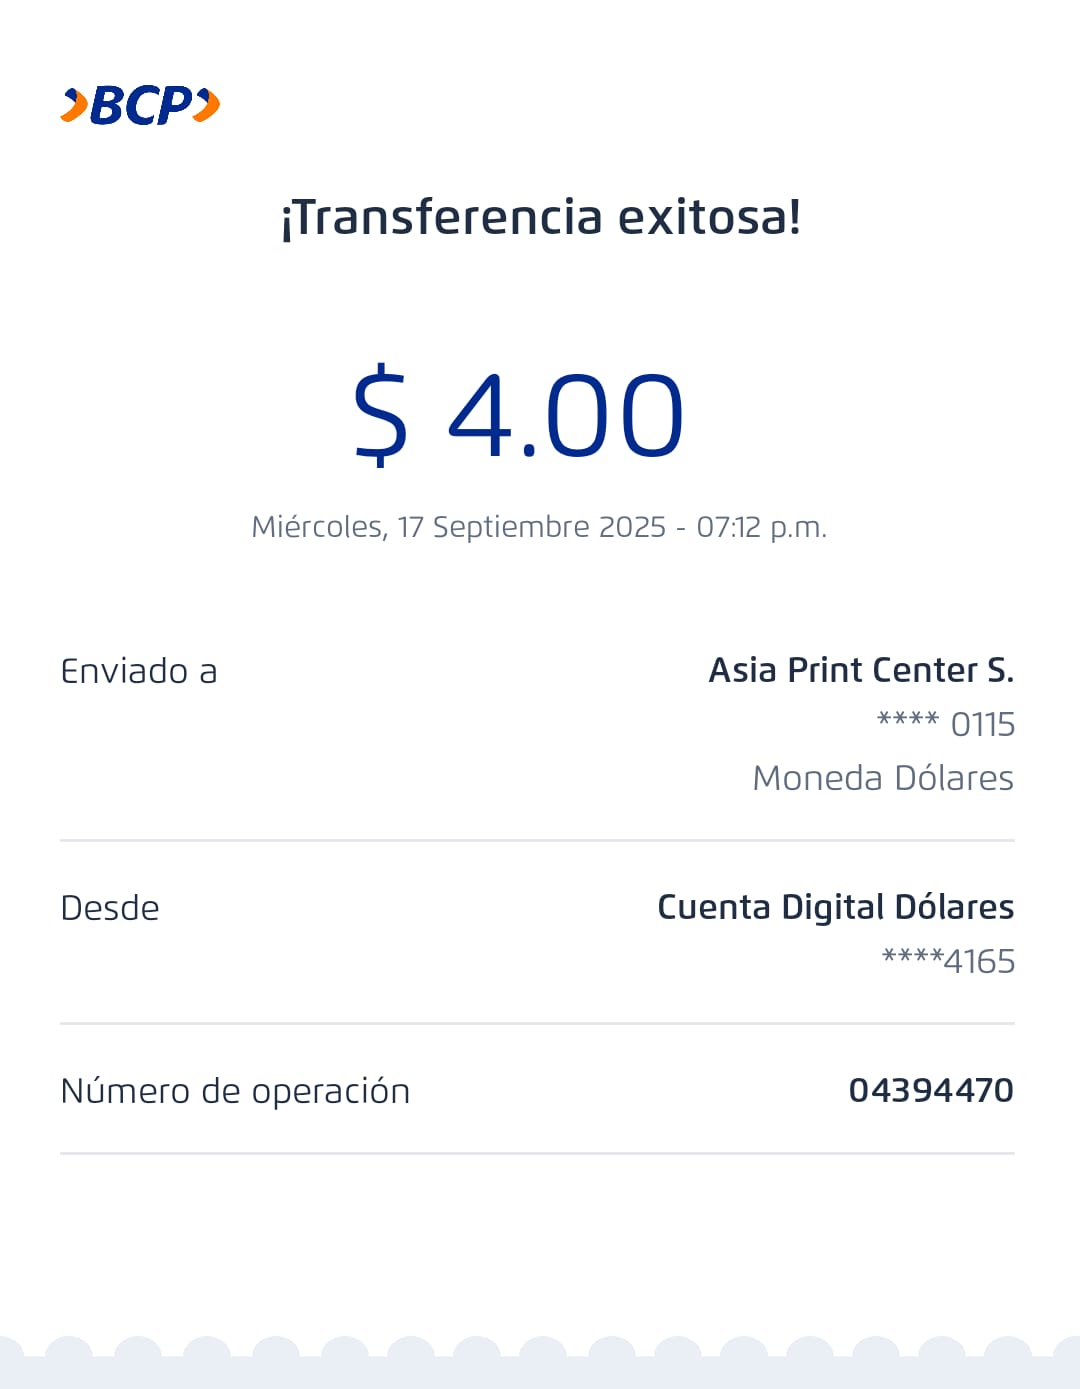Viewport: 1080px width, 1389px height.
Task: Select the "Número de operación" label
Action: click(x=235, y=1091)
